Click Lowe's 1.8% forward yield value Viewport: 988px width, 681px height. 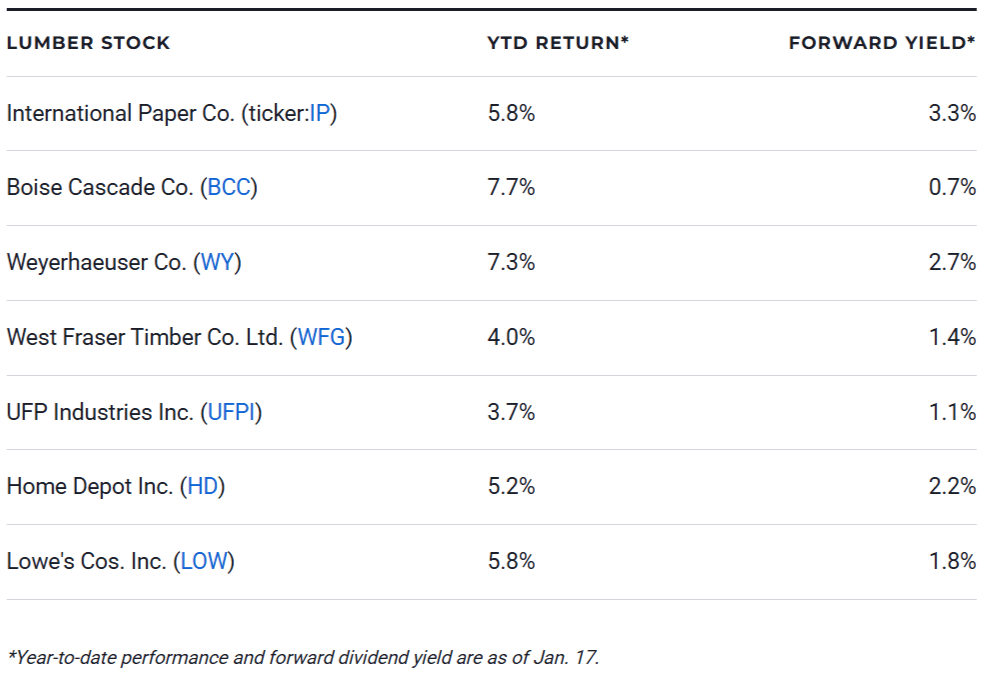(952, 562)
